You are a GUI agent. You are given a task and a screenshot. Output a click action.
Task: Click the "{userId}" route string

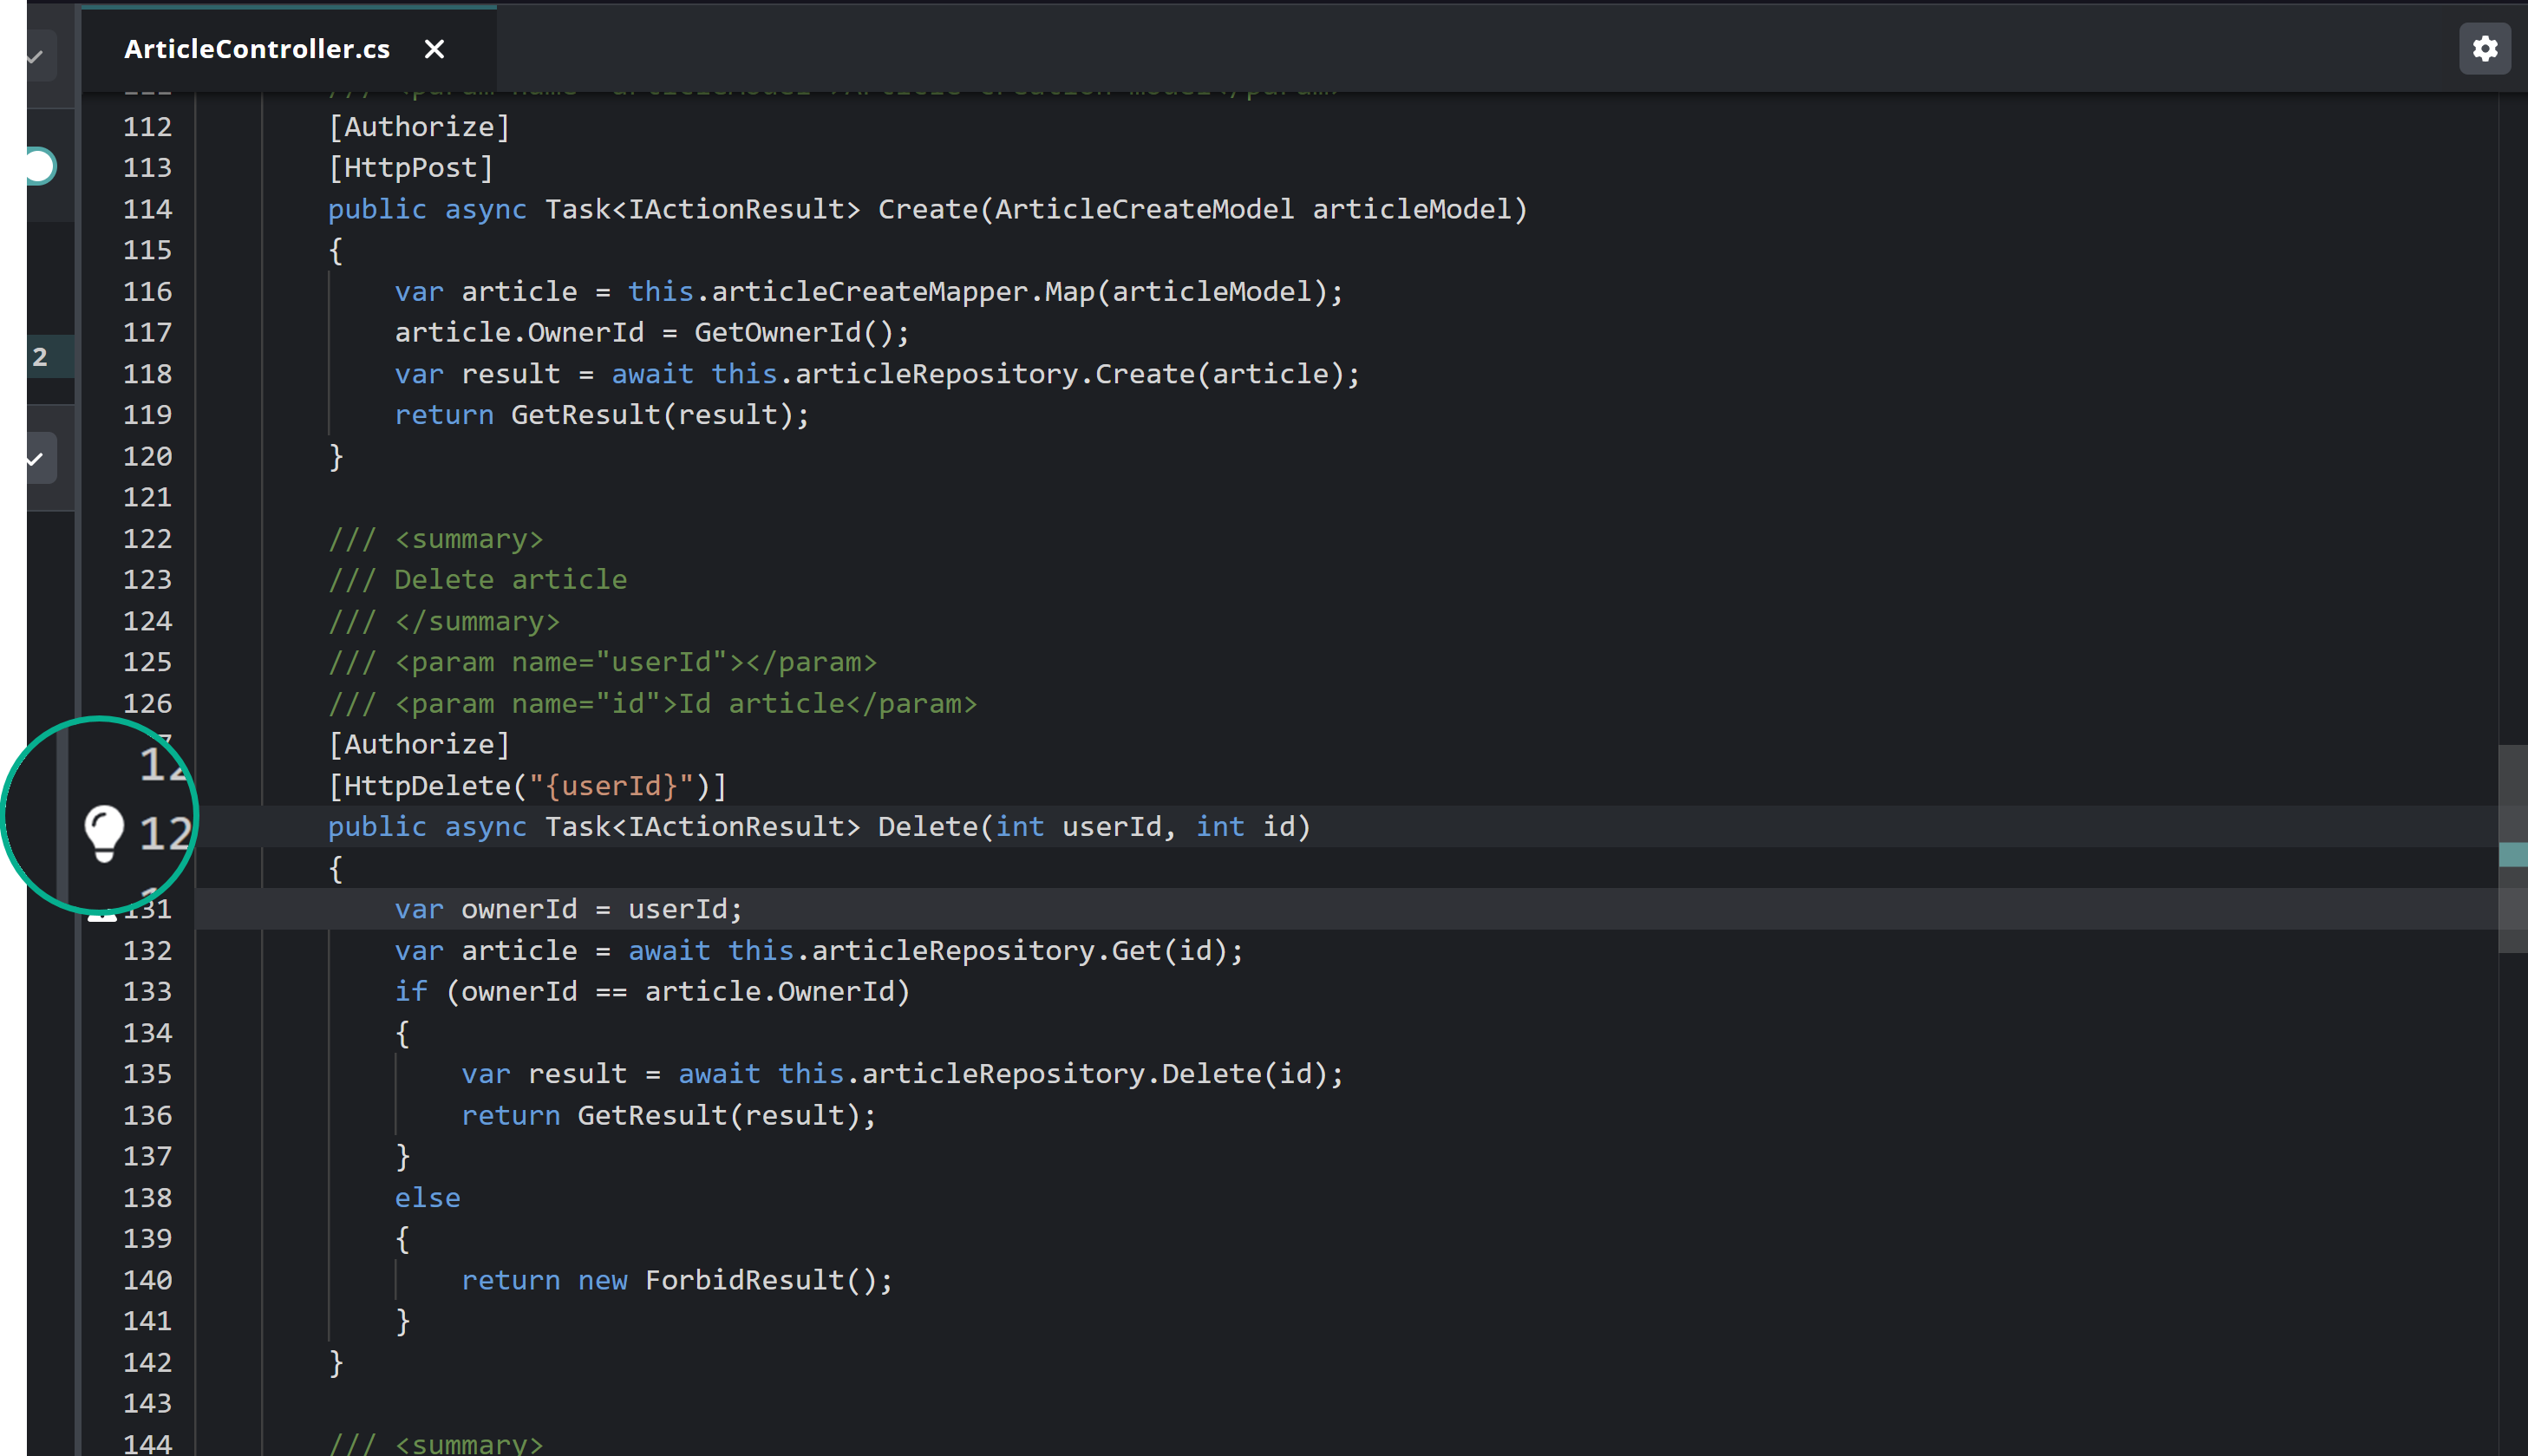point(611,786)
